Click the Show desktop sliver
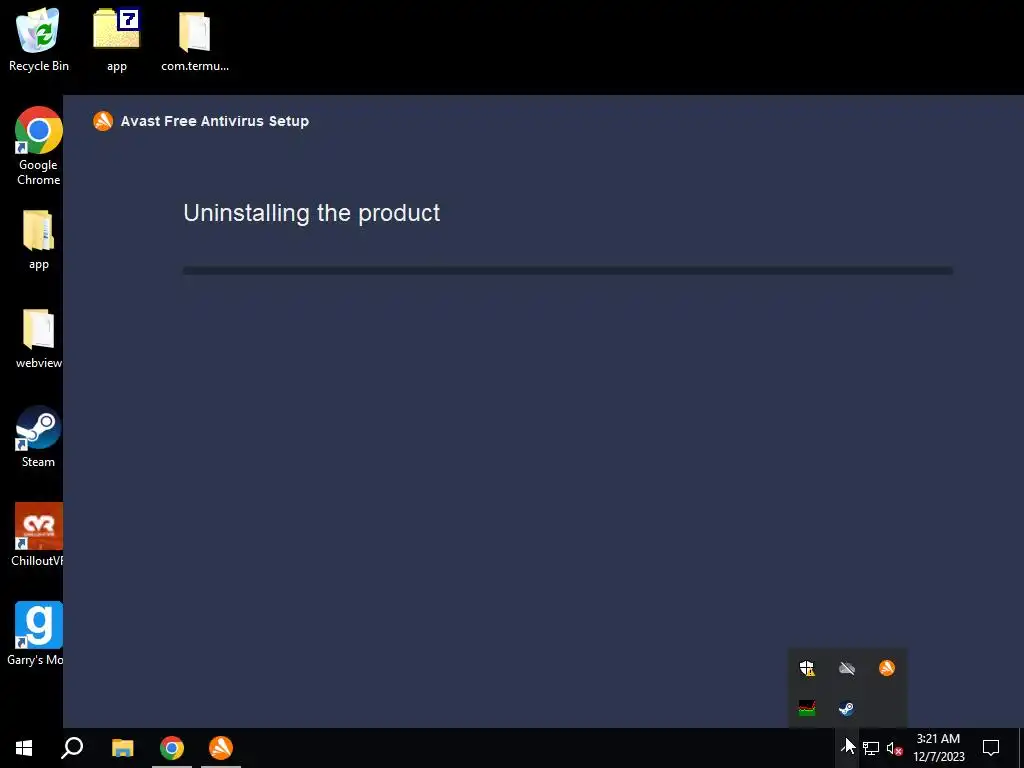Screen dimensions: 1024x768 (1021, 748)
